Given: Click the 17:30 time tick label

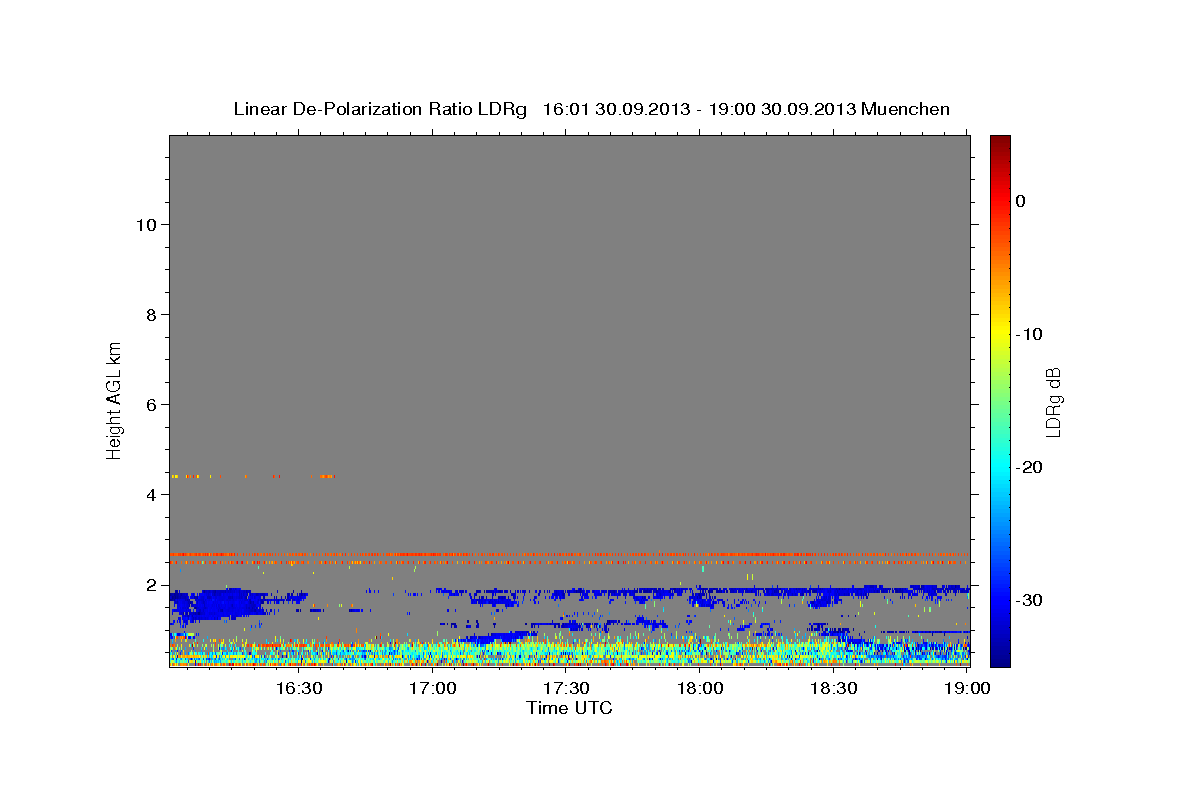Looking at the screenshot, I should point(566,688).
